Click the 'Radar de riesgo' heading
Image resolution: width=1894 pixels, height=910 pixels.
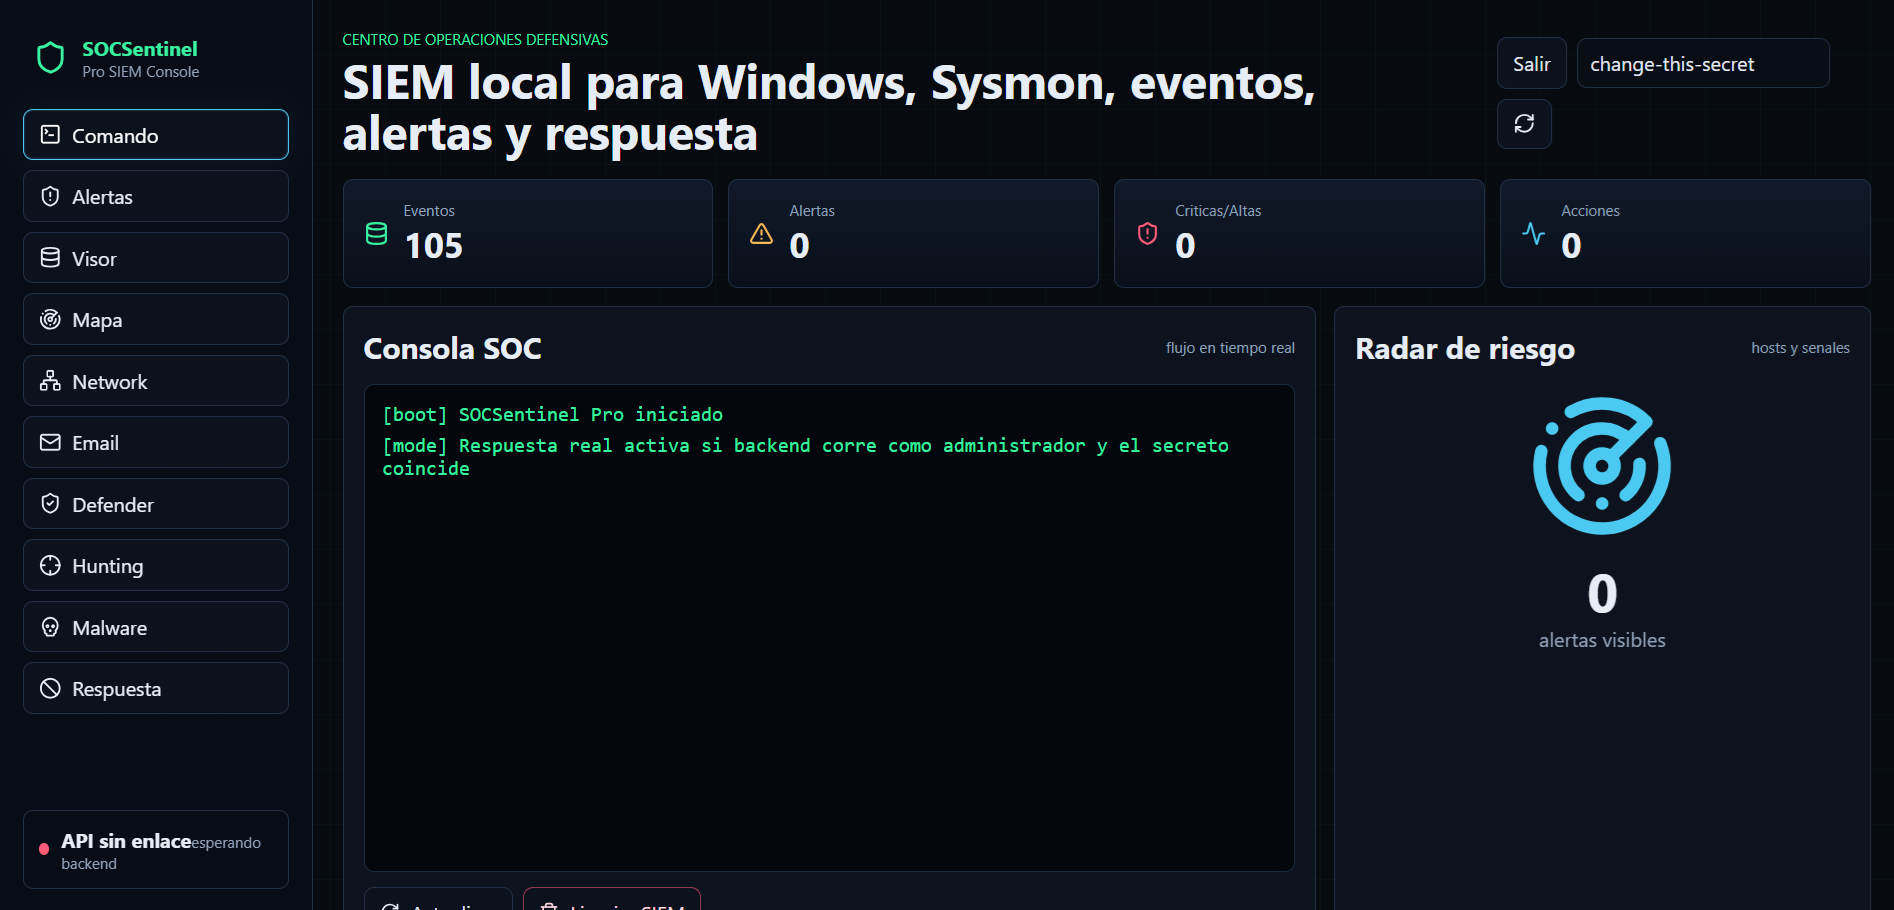pos(1465,348)
